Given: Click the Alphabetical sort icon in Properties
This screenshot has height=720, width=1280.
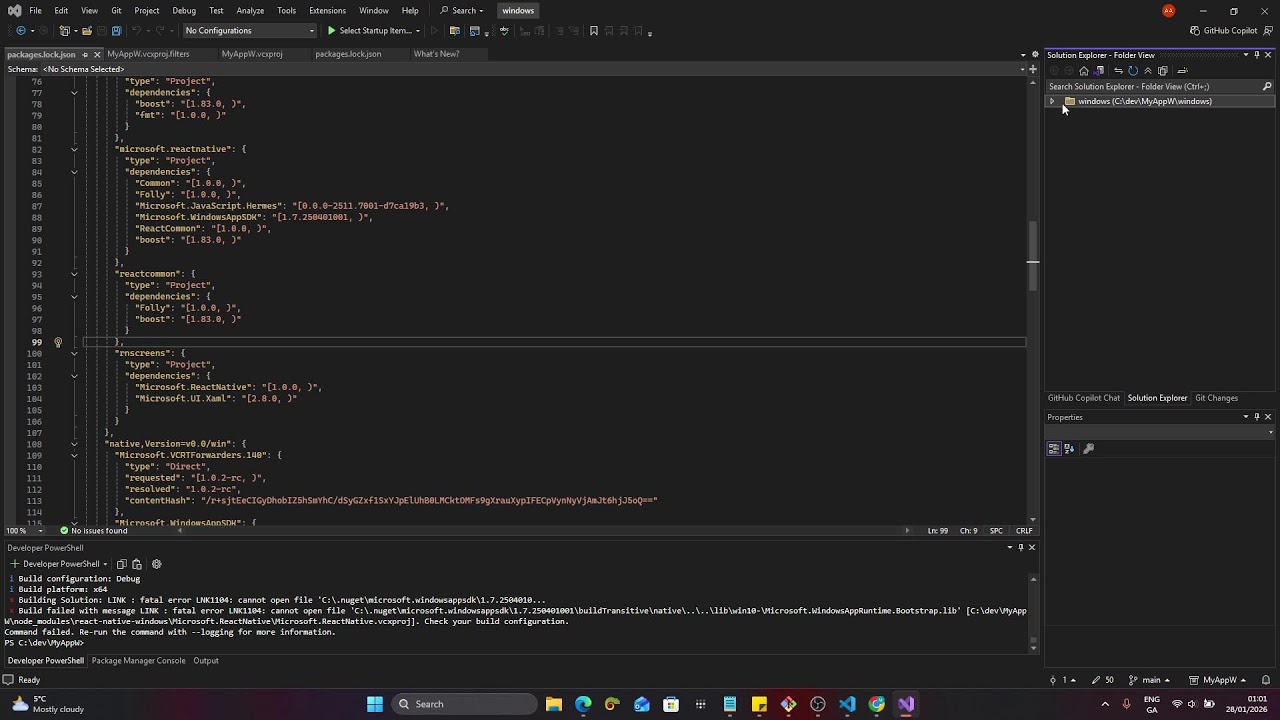Looking at the screenshot, I should (1069, 449).
